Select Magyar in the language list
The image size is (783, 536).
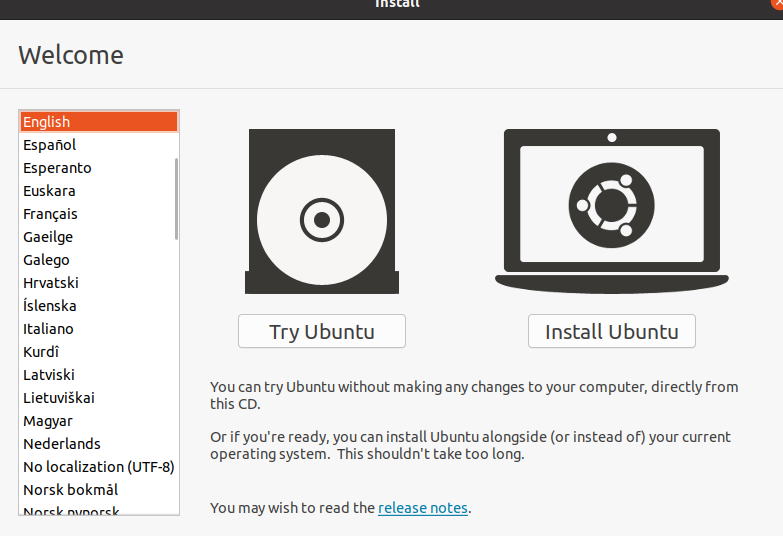pyautogui.click(x=48, y=421)
